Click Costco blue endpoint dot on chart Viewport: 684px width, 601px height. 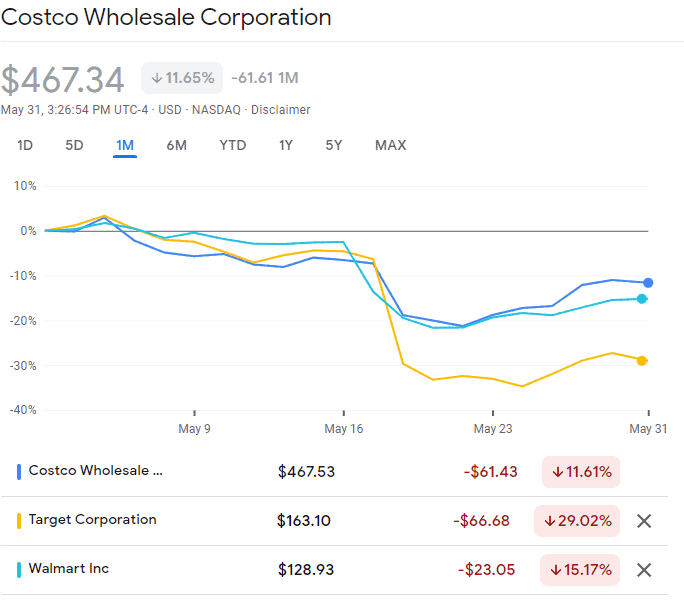[x=648, y=283]
